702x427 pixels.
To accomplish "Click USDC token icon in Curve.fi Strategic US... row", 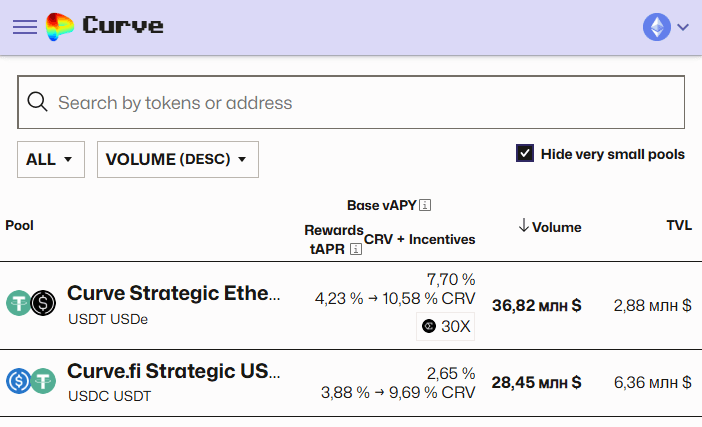I will point(18,381).
